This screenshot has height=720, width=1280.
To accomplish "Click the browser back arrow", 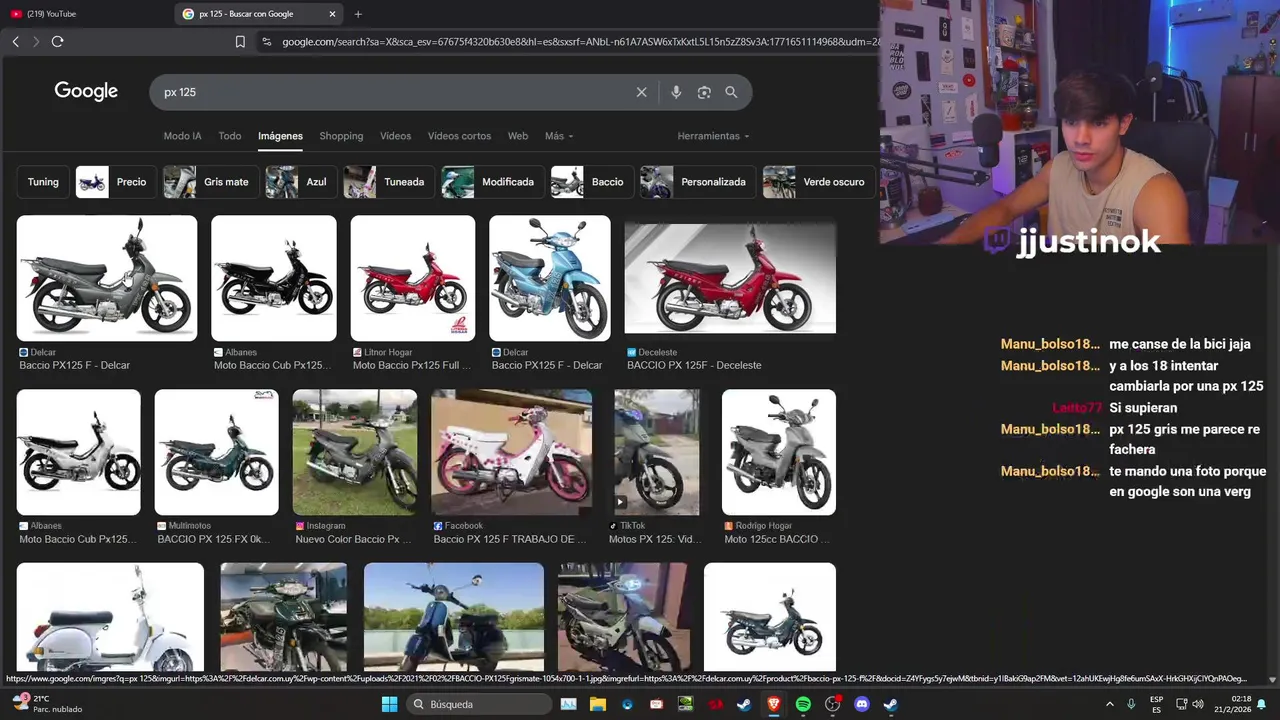I will pos(15,41).
